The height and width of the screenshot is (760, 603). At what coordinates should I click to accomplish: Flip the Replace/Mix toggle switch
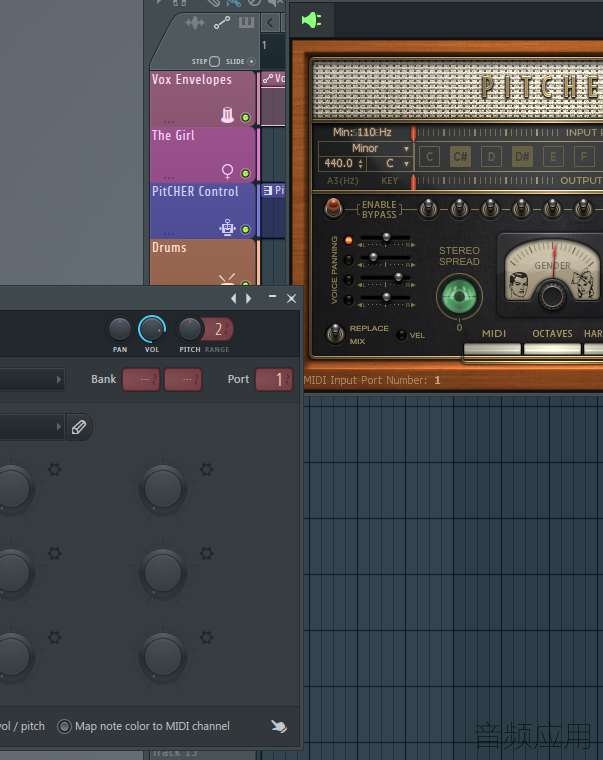pos(335,333)
